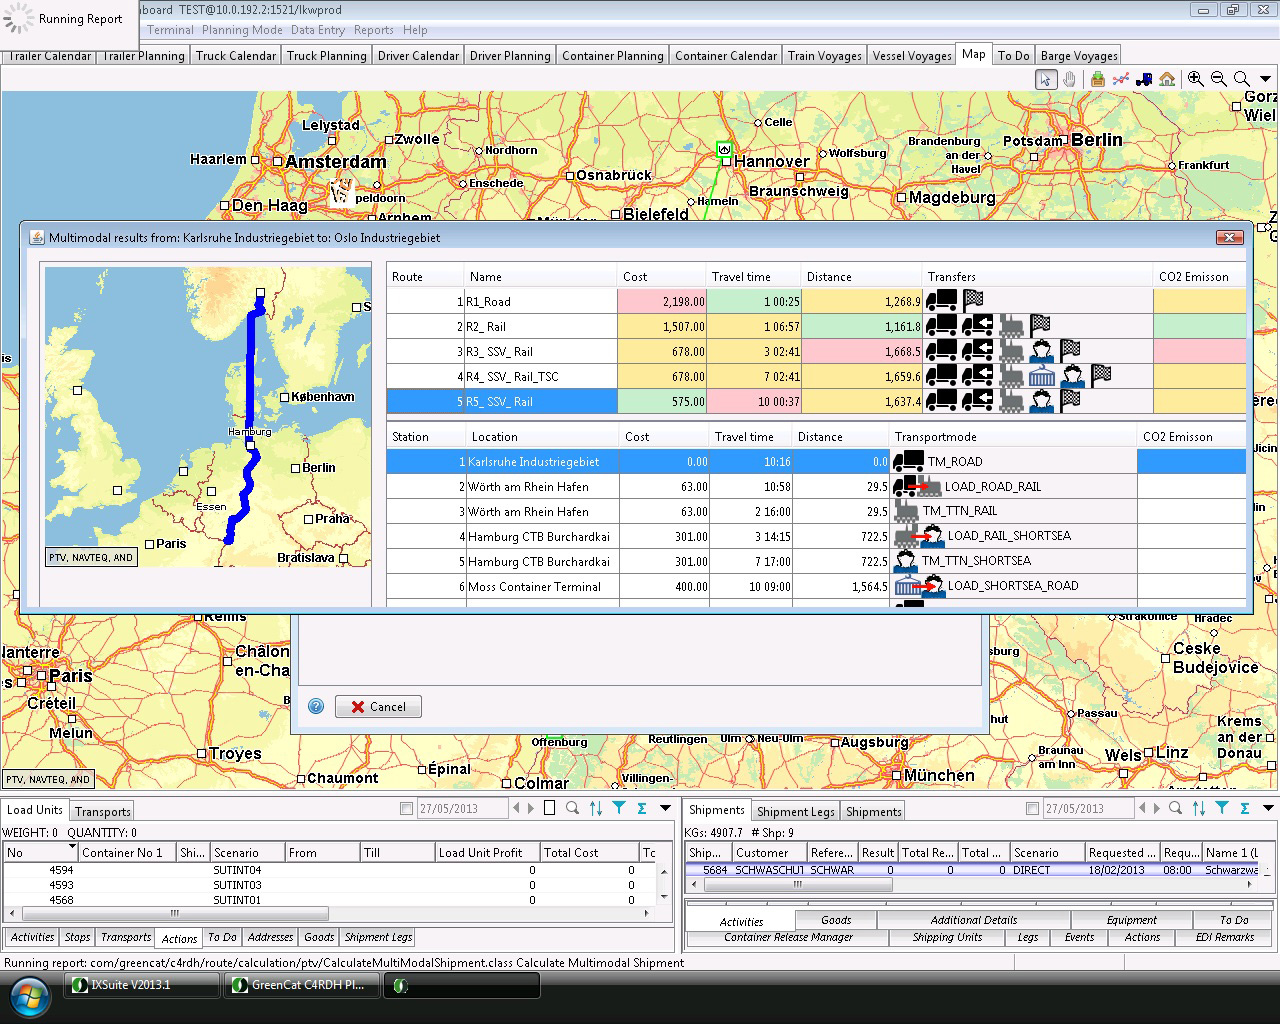Toggle the date checkbox in Shipments panel
The width and height of the screenshot is (1280, 1024).
(x=1032, y=809)
